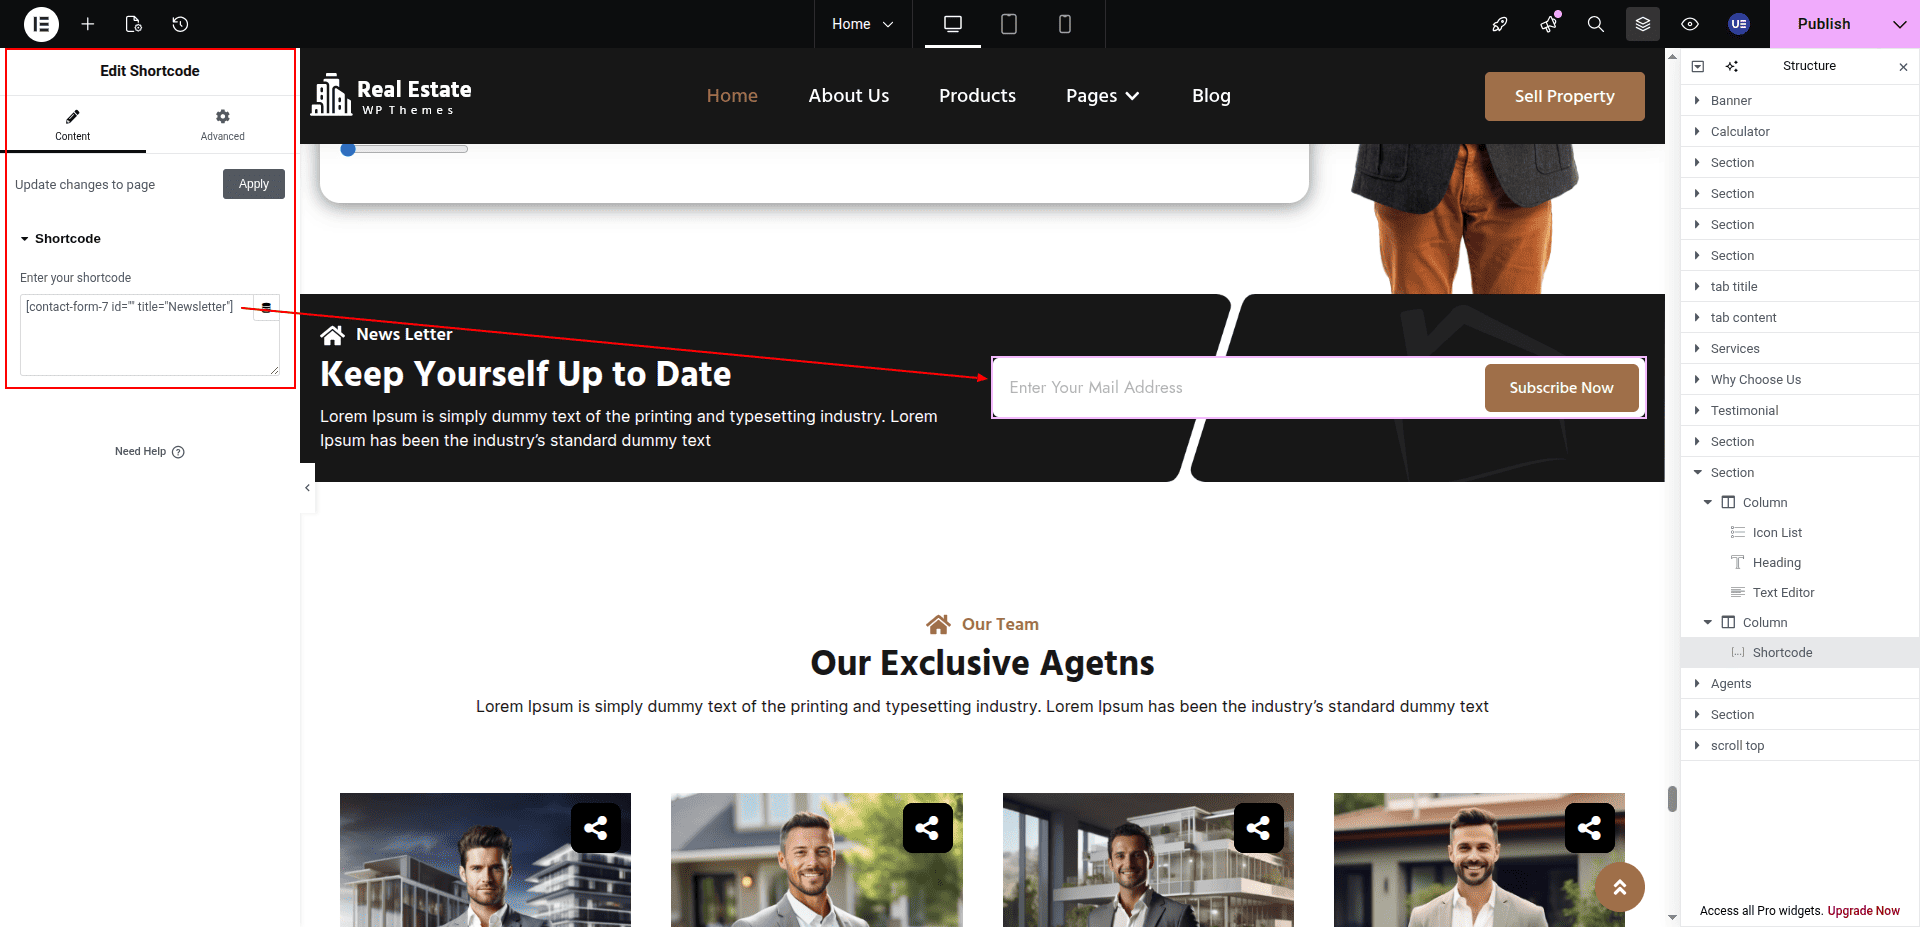1920x927 pixels.
Task: Open the About Us menu item
Action: tap(848, 96)
